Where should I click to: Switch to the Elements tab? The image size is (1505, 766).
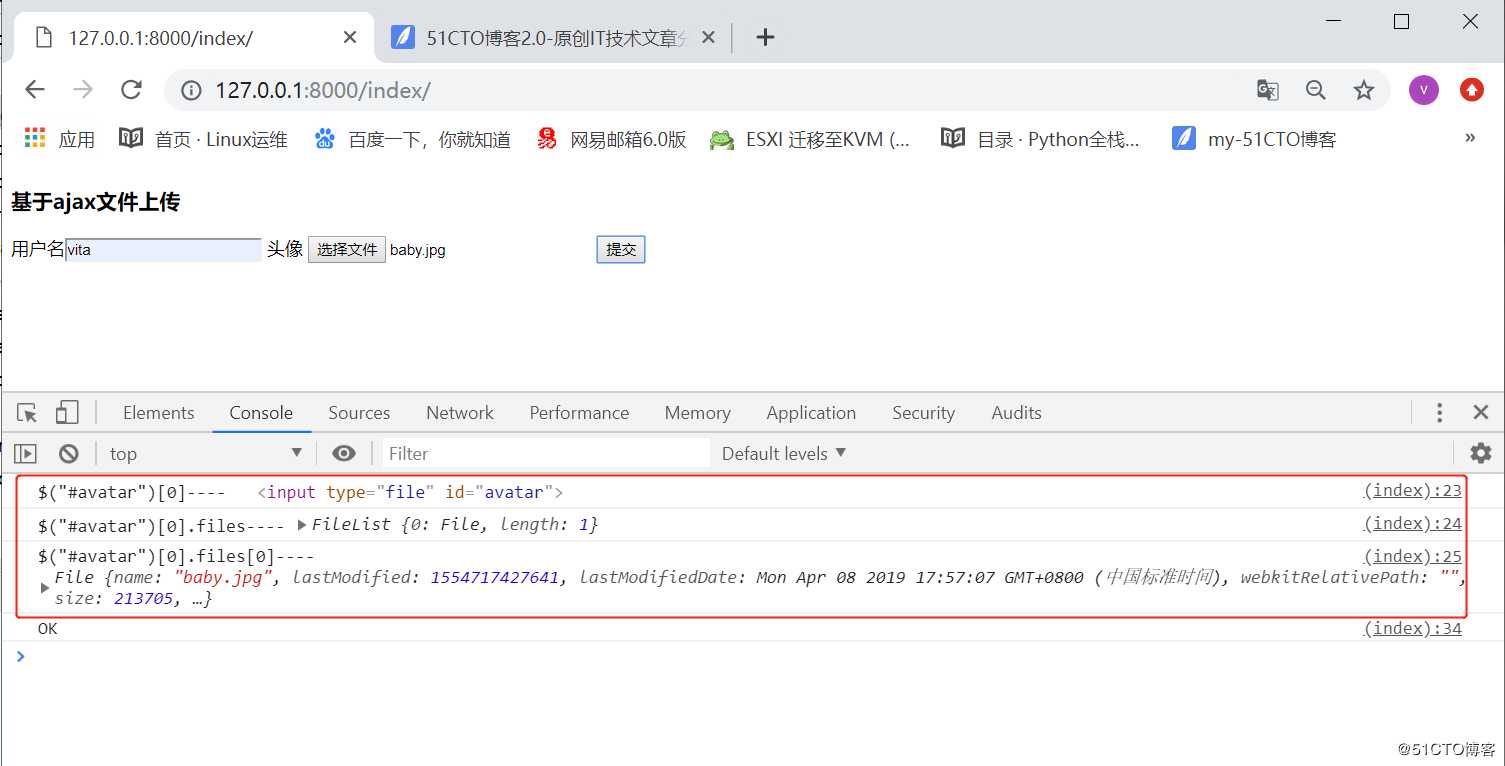158,413
